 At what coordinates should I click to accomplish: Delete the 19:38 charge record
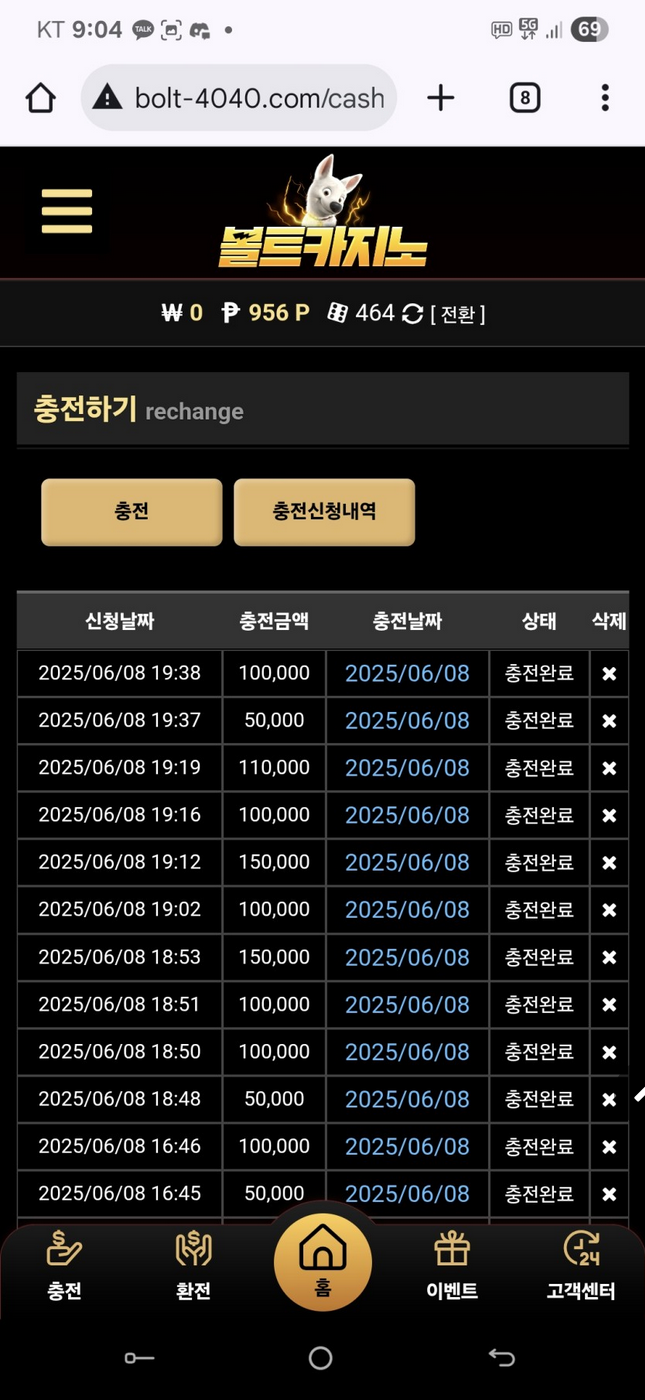coord(609,674)
